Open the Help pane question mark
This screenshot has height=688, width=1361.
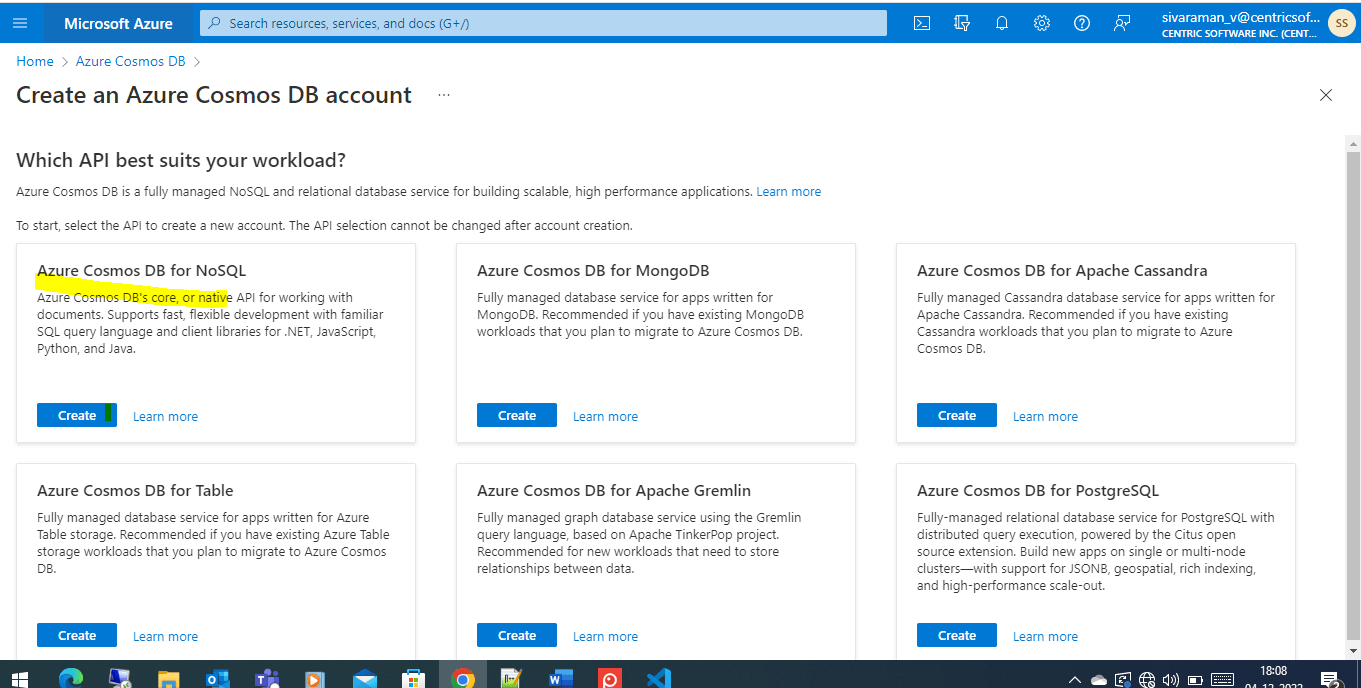(1081, 22)
